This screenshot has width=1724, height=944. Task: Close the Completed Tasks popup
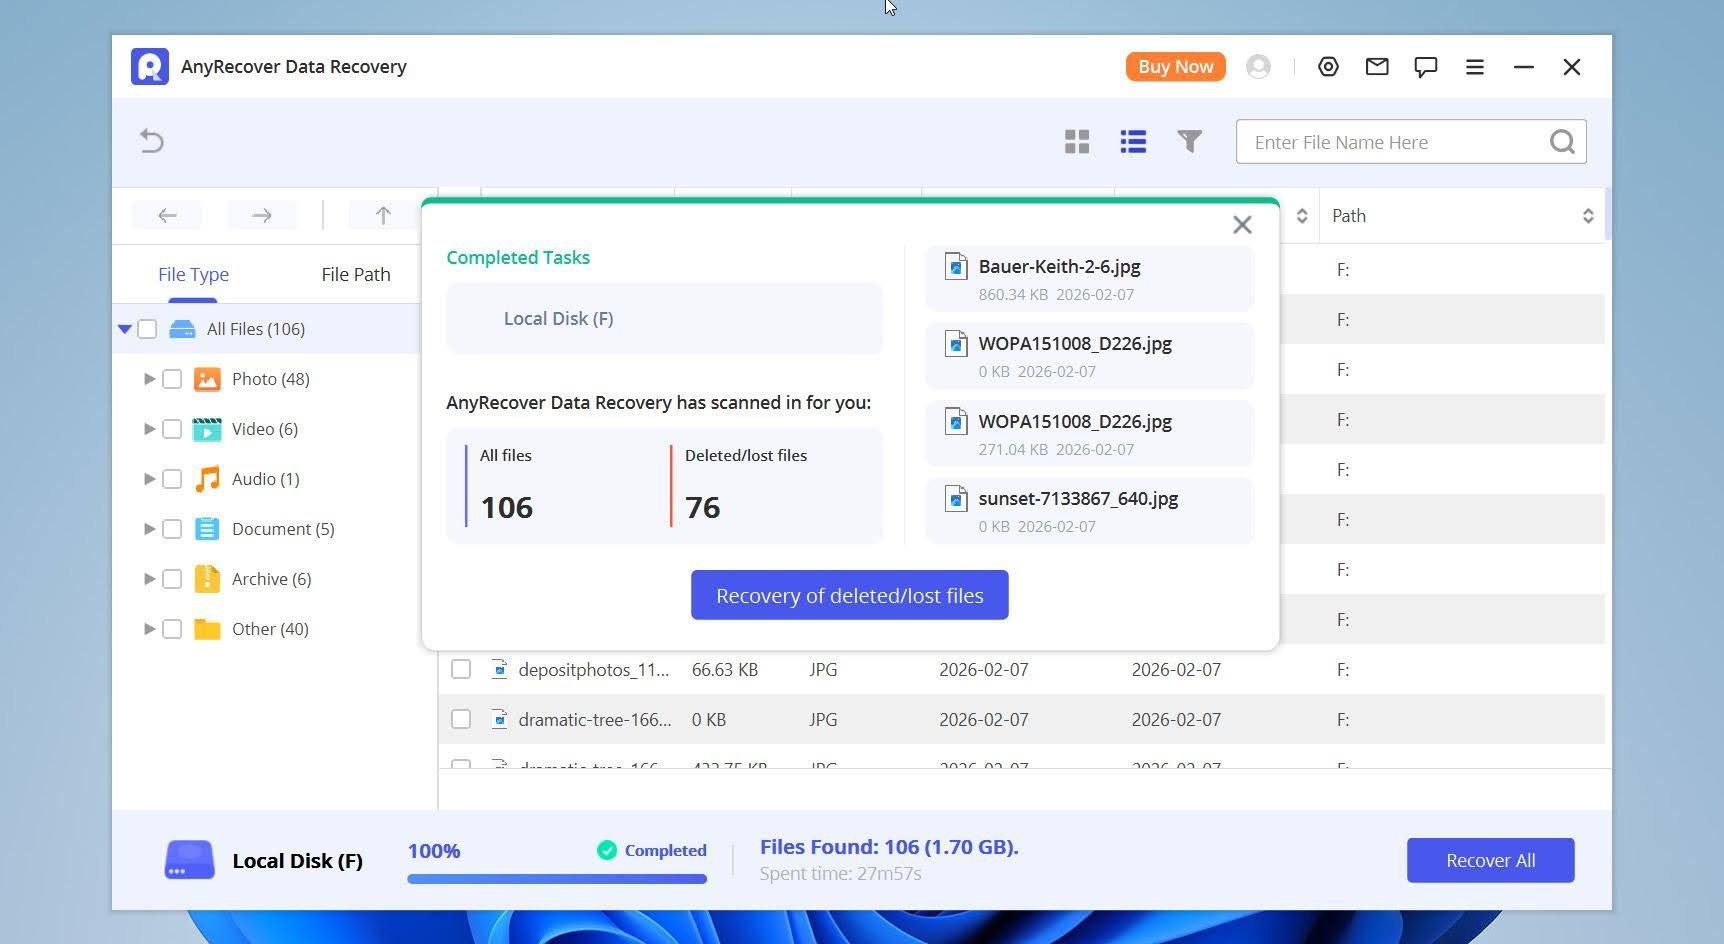point(1242,225)
